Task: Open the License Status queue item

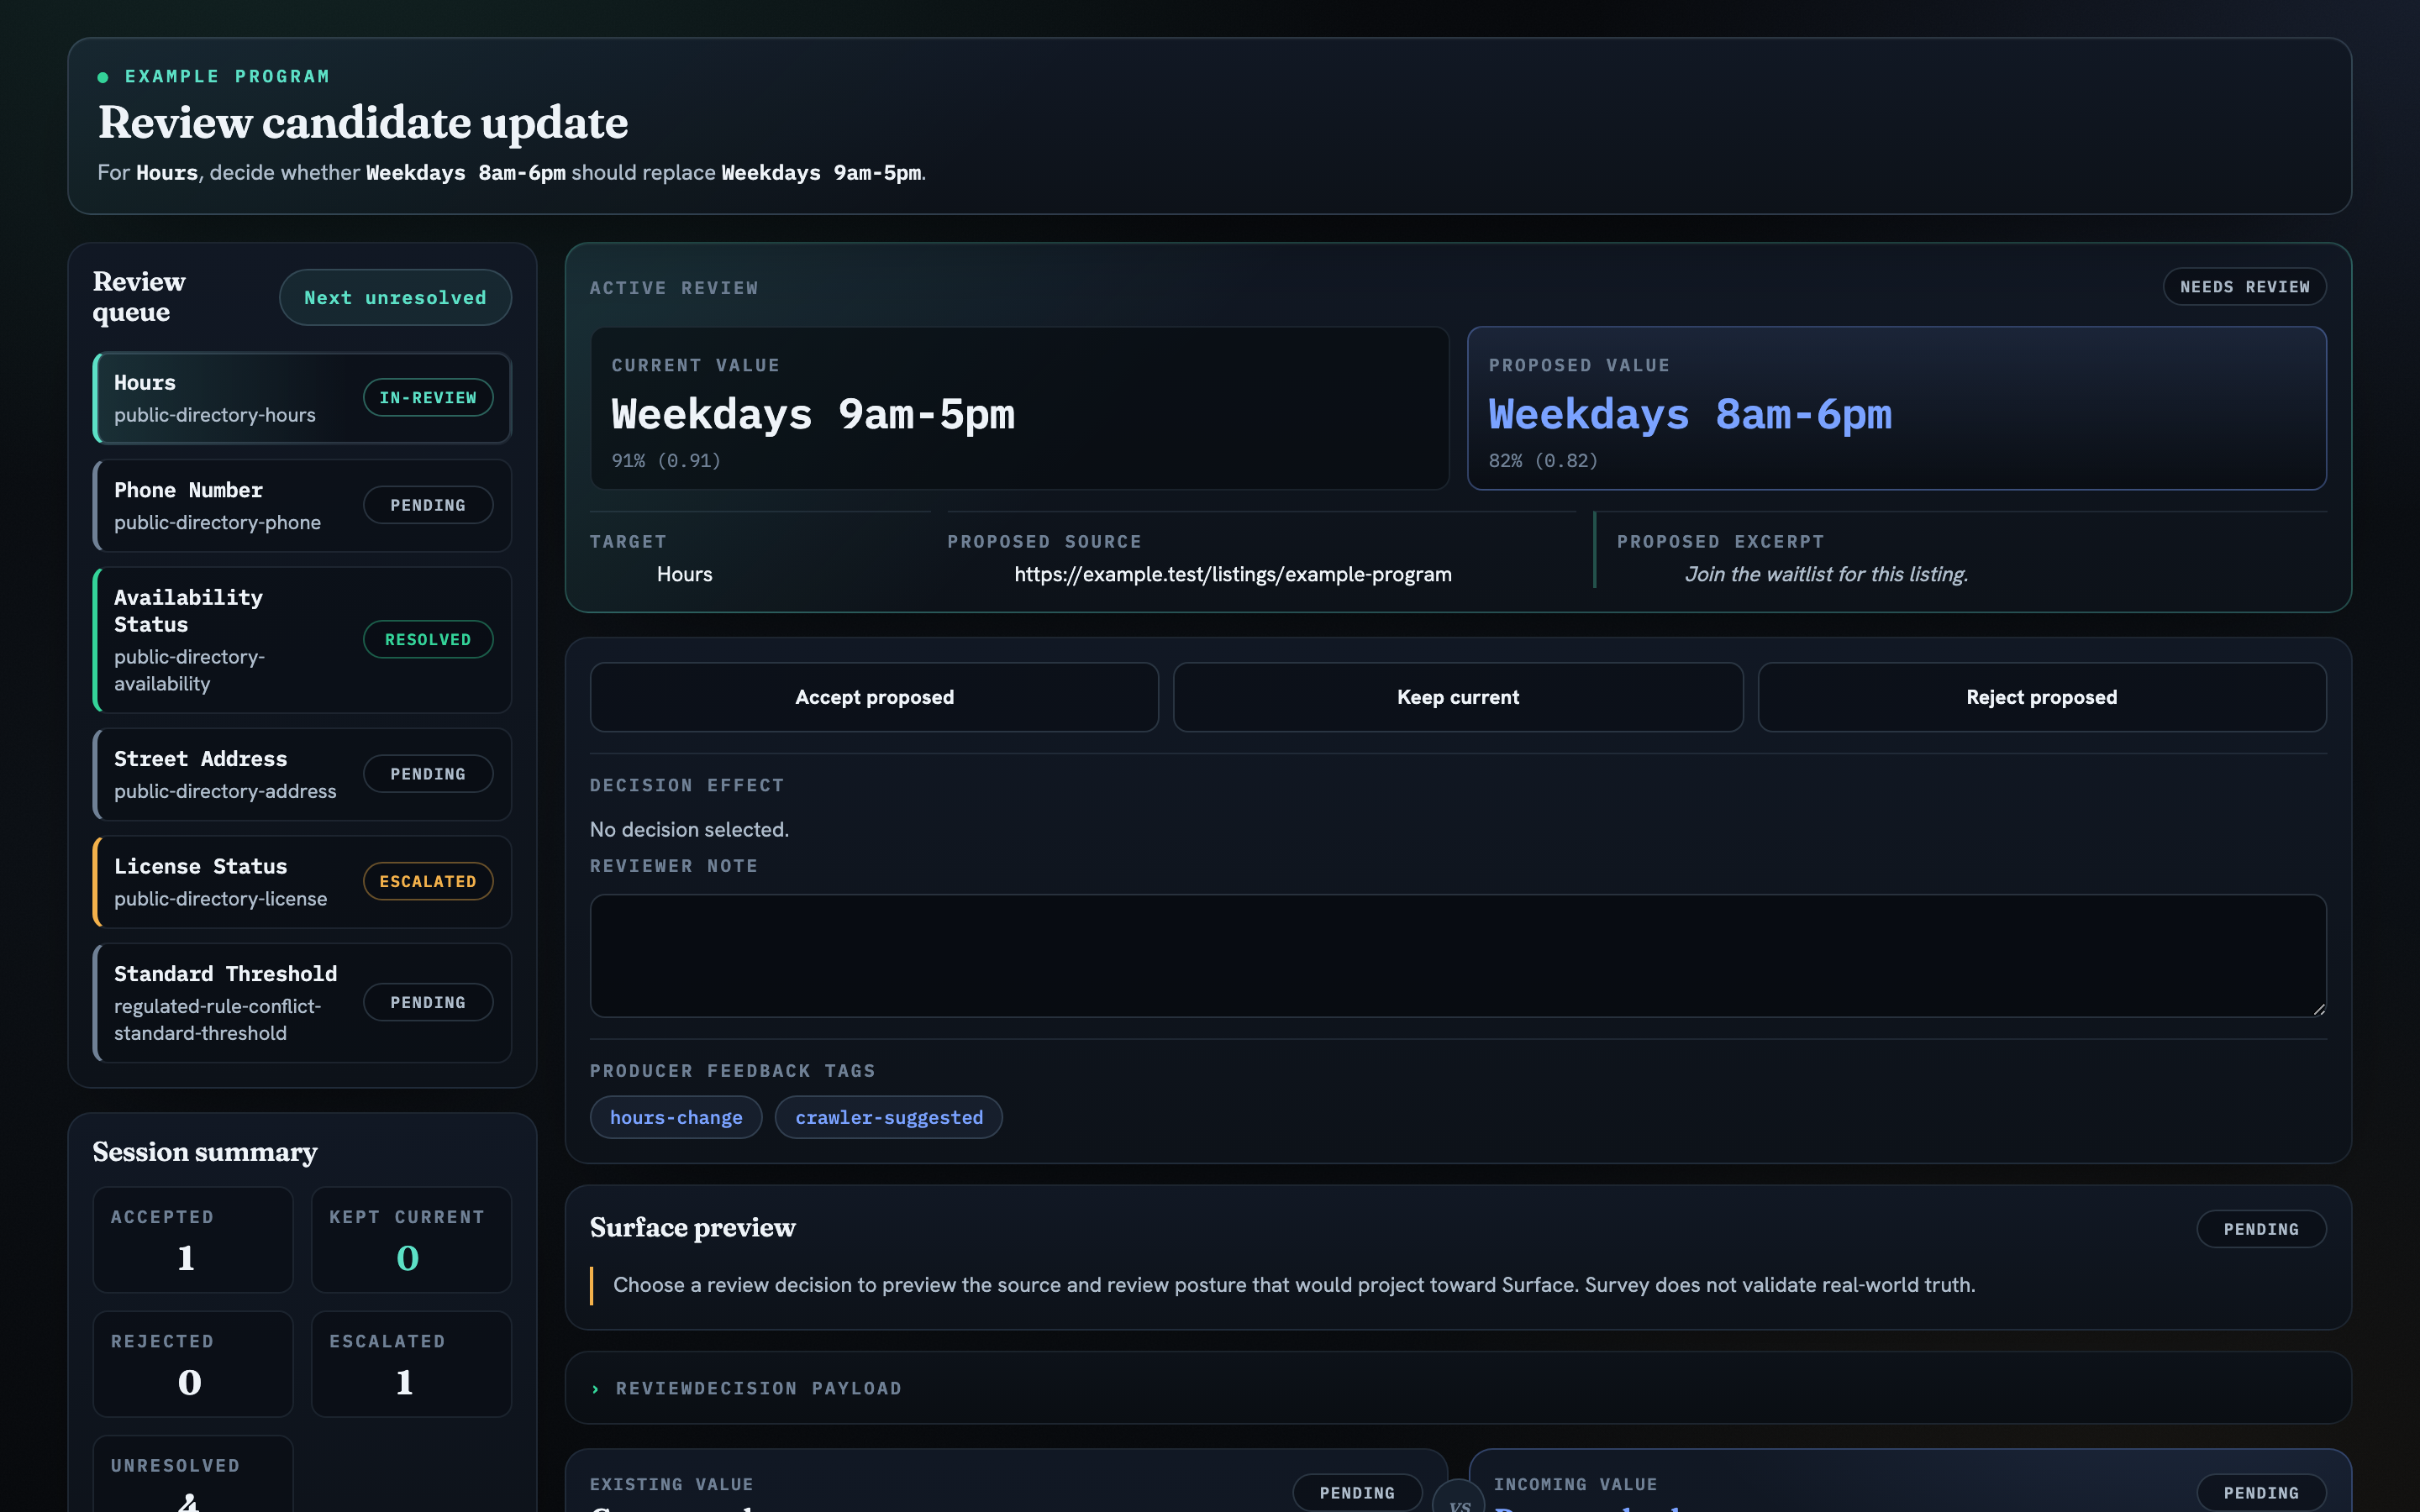Action: point(302,882)
